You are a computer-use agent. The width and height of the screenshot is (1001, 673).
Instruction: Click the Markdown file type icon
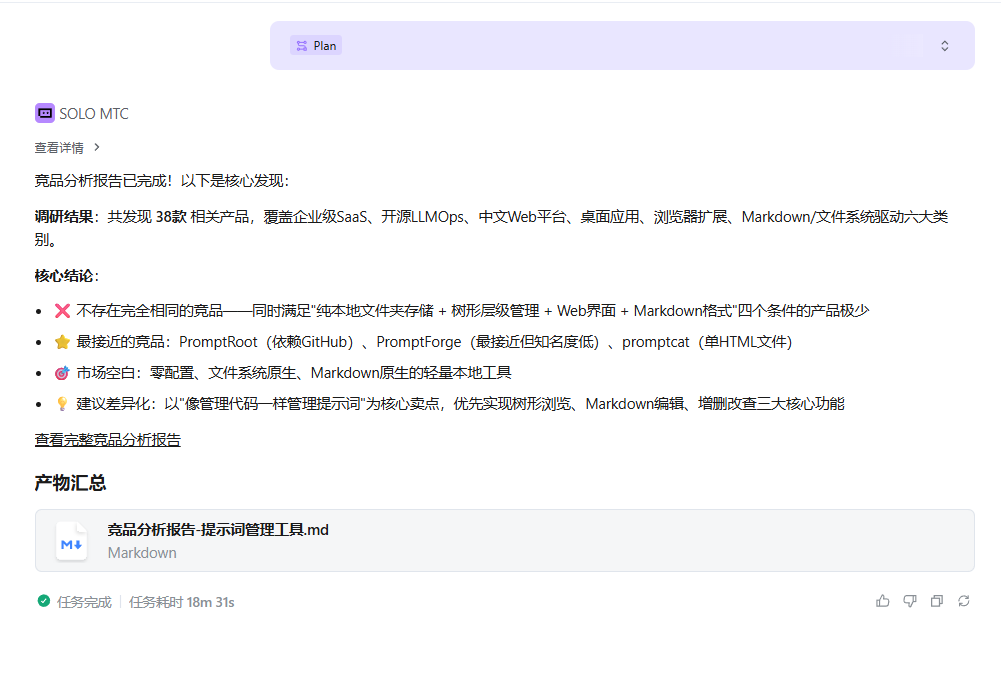click(71, 541)
